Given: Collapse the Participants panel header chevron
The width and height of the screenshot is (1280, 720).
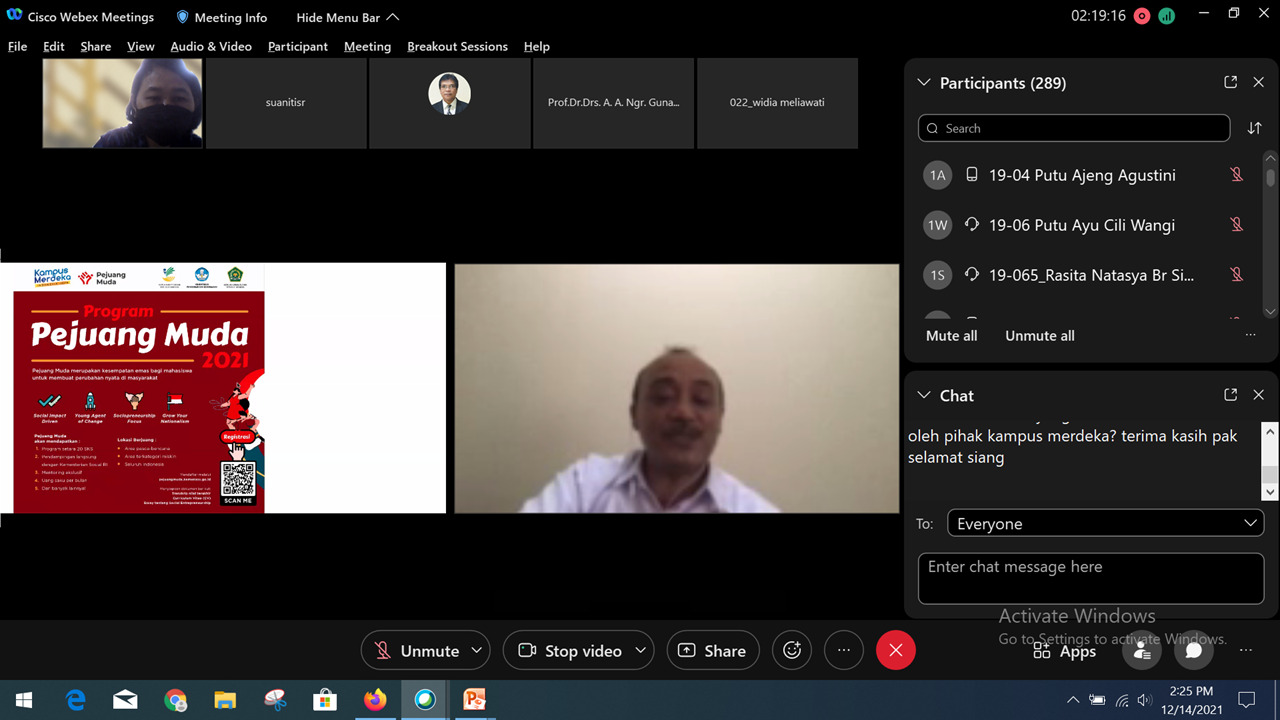Looking at the screenshot, I should [924, 83].
